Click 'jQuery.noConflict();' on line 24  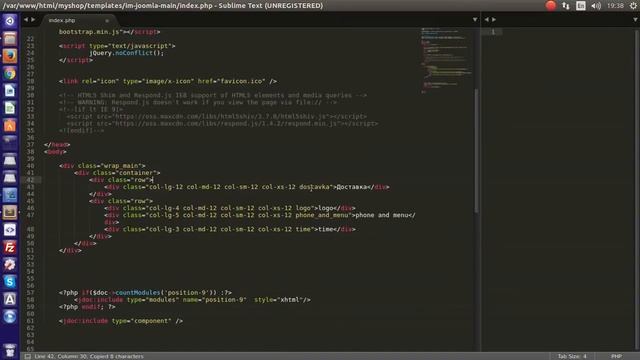(x=126, y=53)
